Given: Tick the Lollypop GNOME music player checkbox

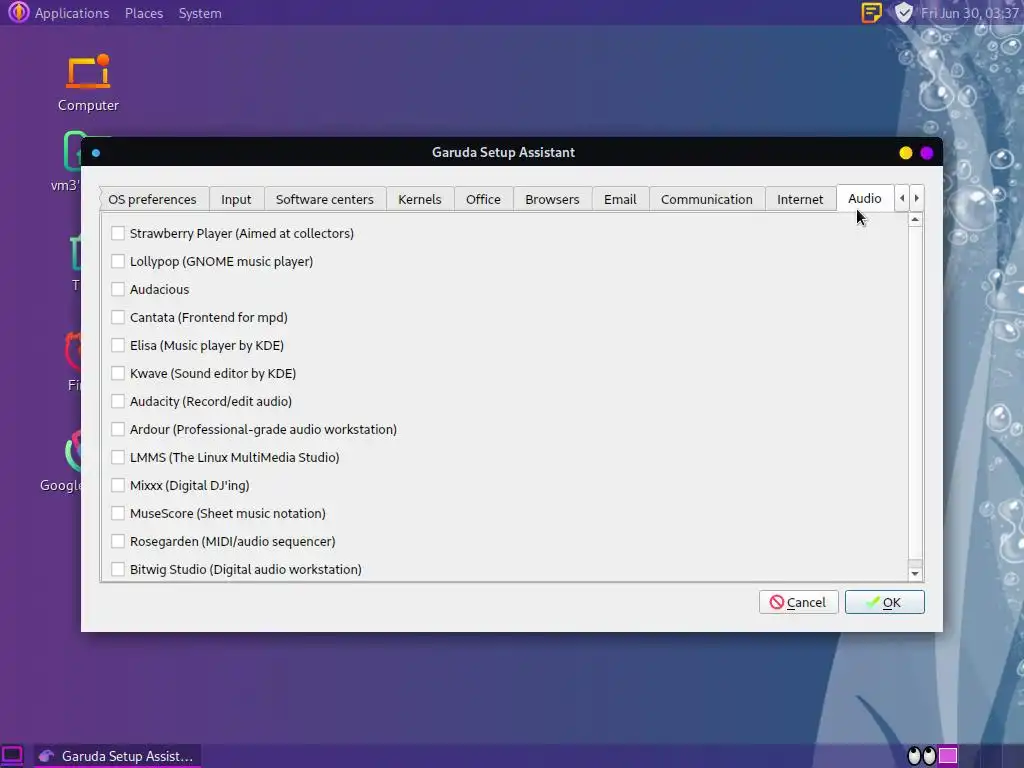Looking at the screenshot, I should coord(118,261).
